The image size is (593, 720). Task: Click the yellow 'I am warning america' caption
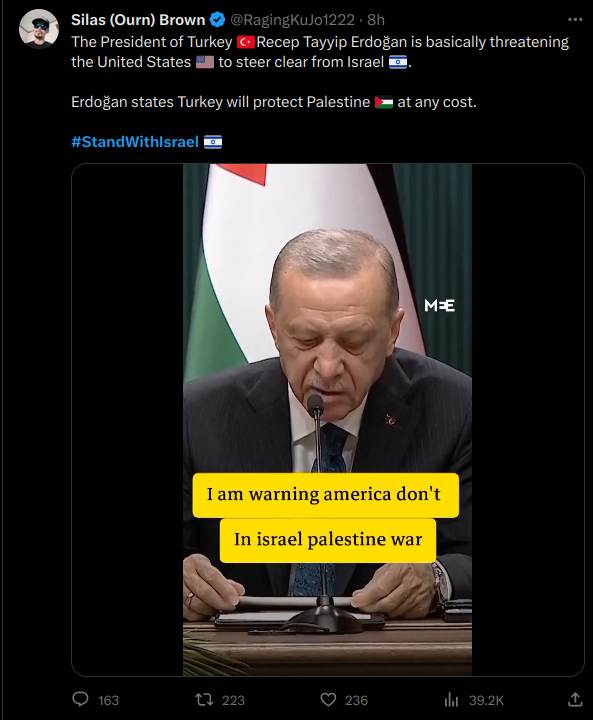326,495
